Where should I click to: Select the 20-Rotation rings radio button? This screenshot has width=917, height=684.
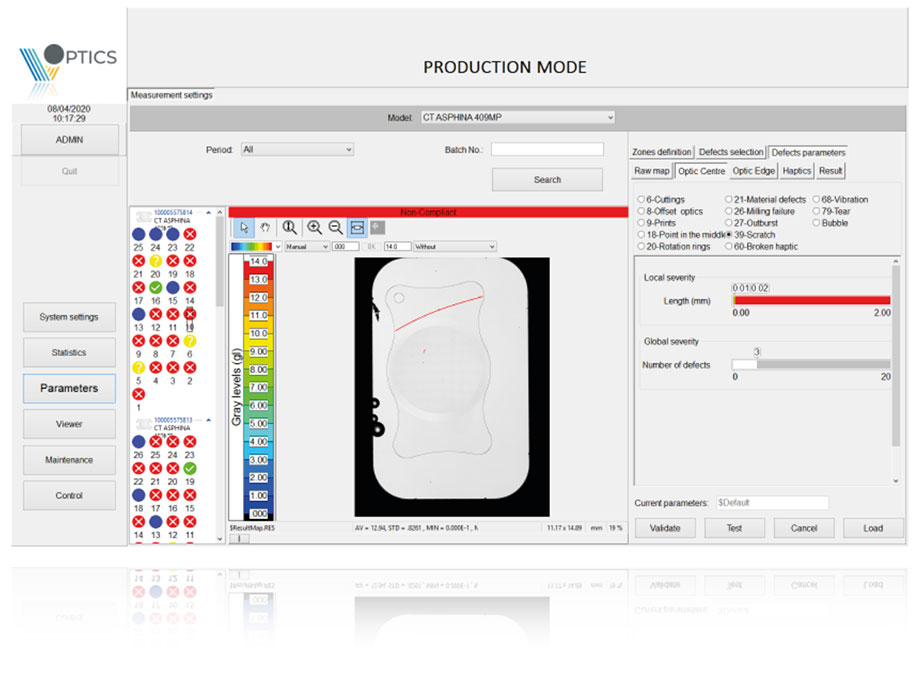641,247
